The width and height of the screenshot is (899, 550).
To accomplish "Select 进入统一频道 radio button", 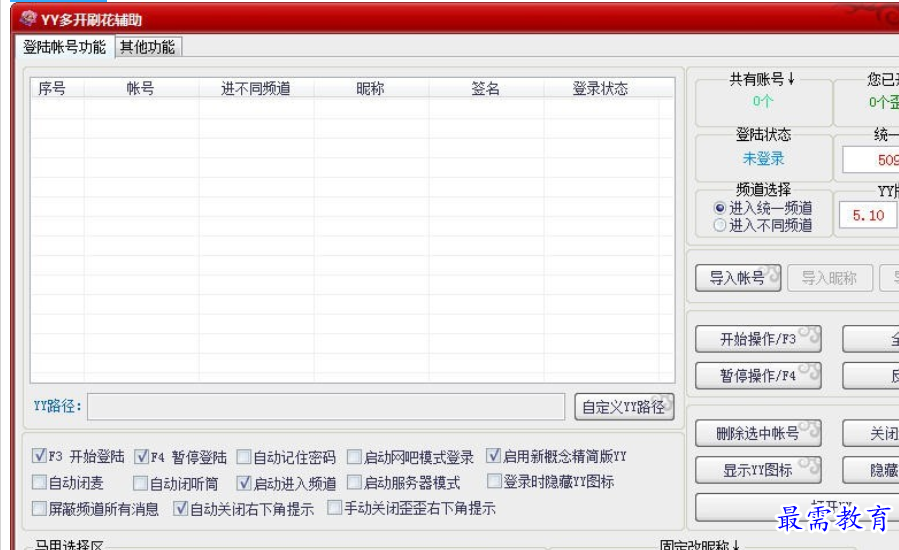I will (720, 208).
